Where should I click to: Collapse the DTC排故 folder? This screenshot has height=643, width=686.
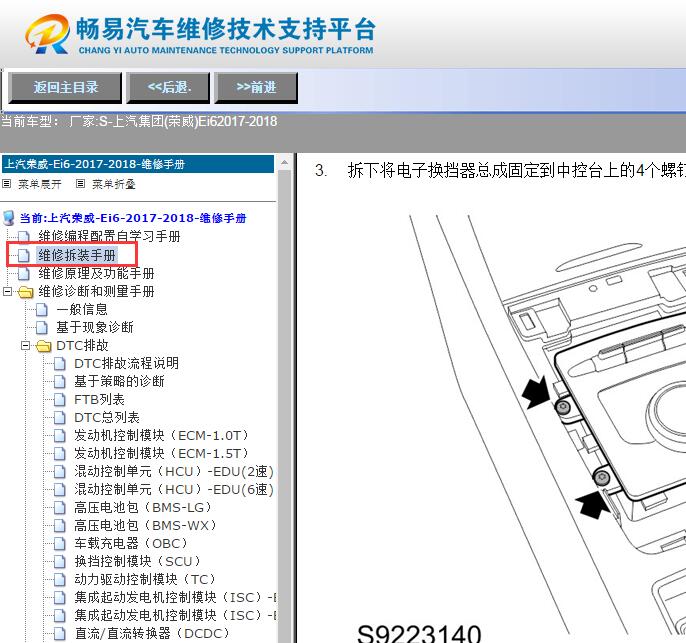[x=25, y=346]
